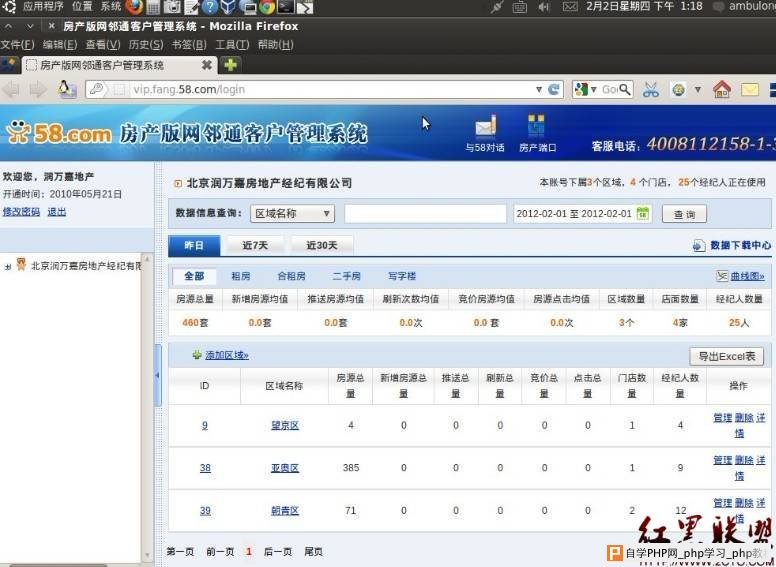The height and width of the screenshot is (567, 776).
Task: Click the yellow envelope toolbar icon
Action: (x=750, y=90)
